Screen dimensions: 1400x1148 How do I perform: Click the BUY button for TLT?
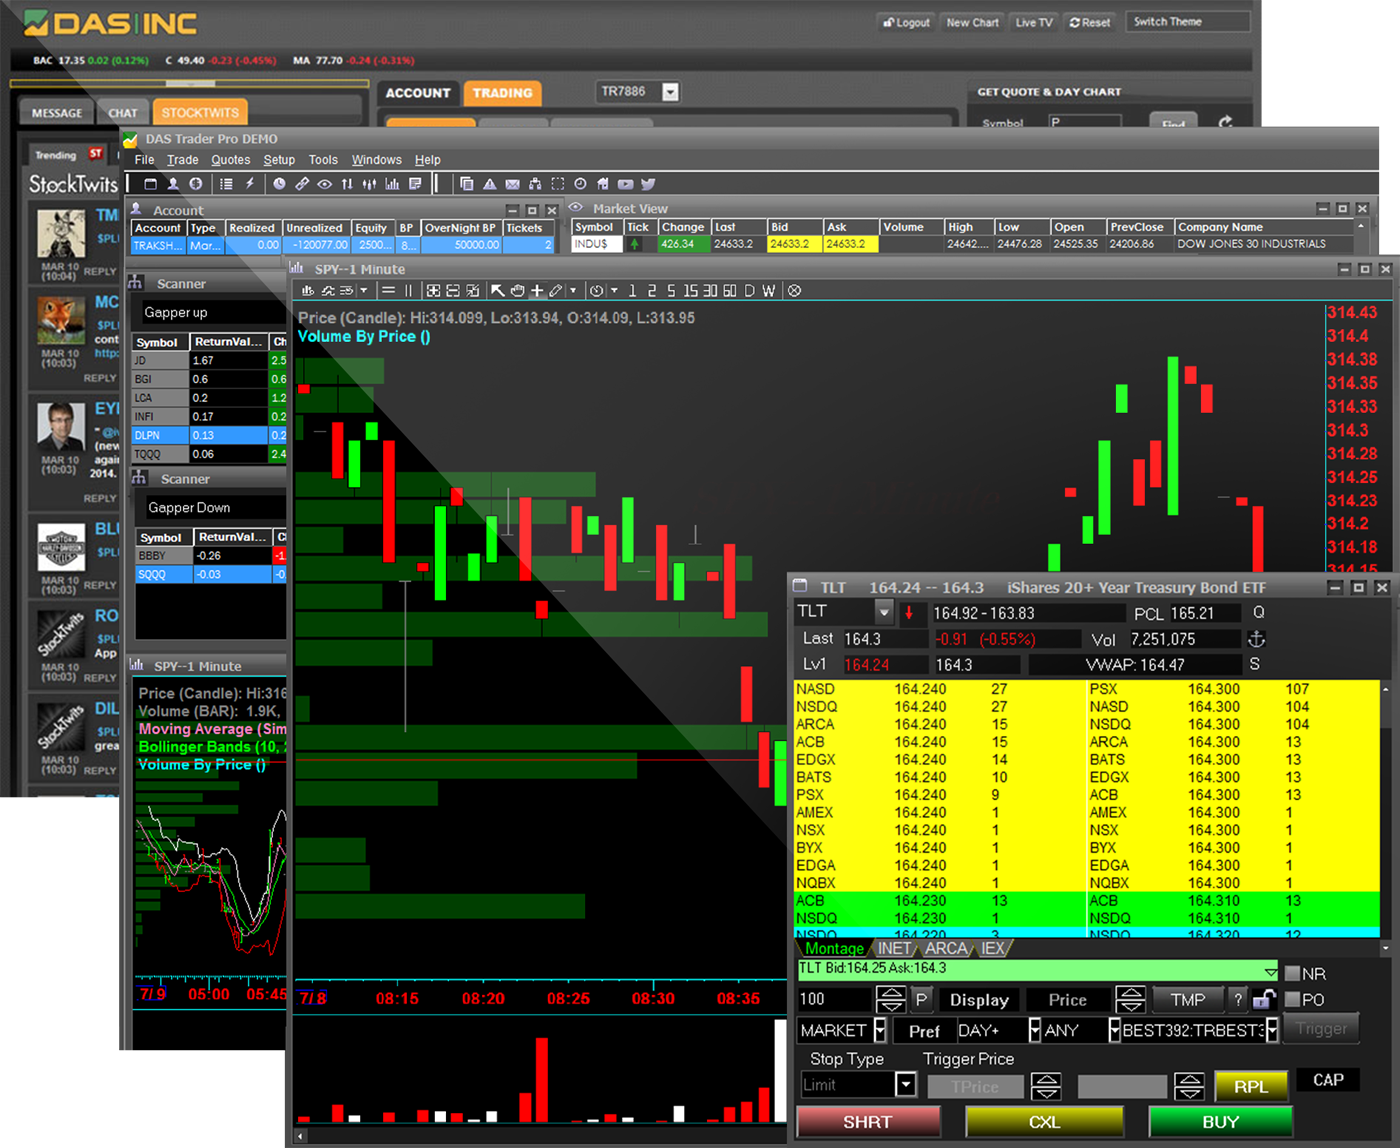1218,1121
